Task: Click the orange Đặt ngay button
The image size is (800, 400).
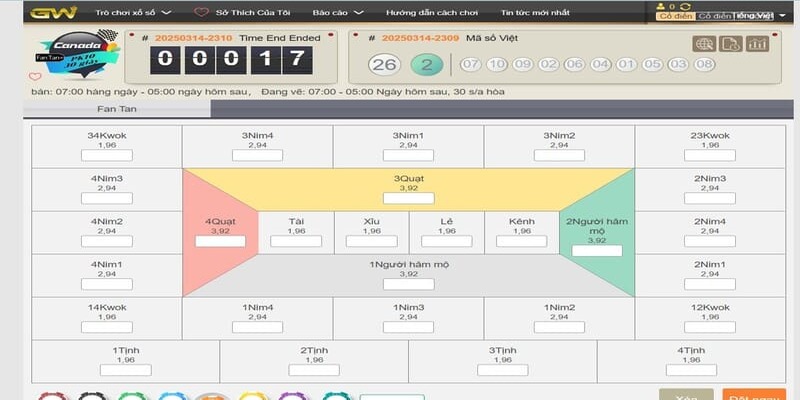Action: coord(754,394)
